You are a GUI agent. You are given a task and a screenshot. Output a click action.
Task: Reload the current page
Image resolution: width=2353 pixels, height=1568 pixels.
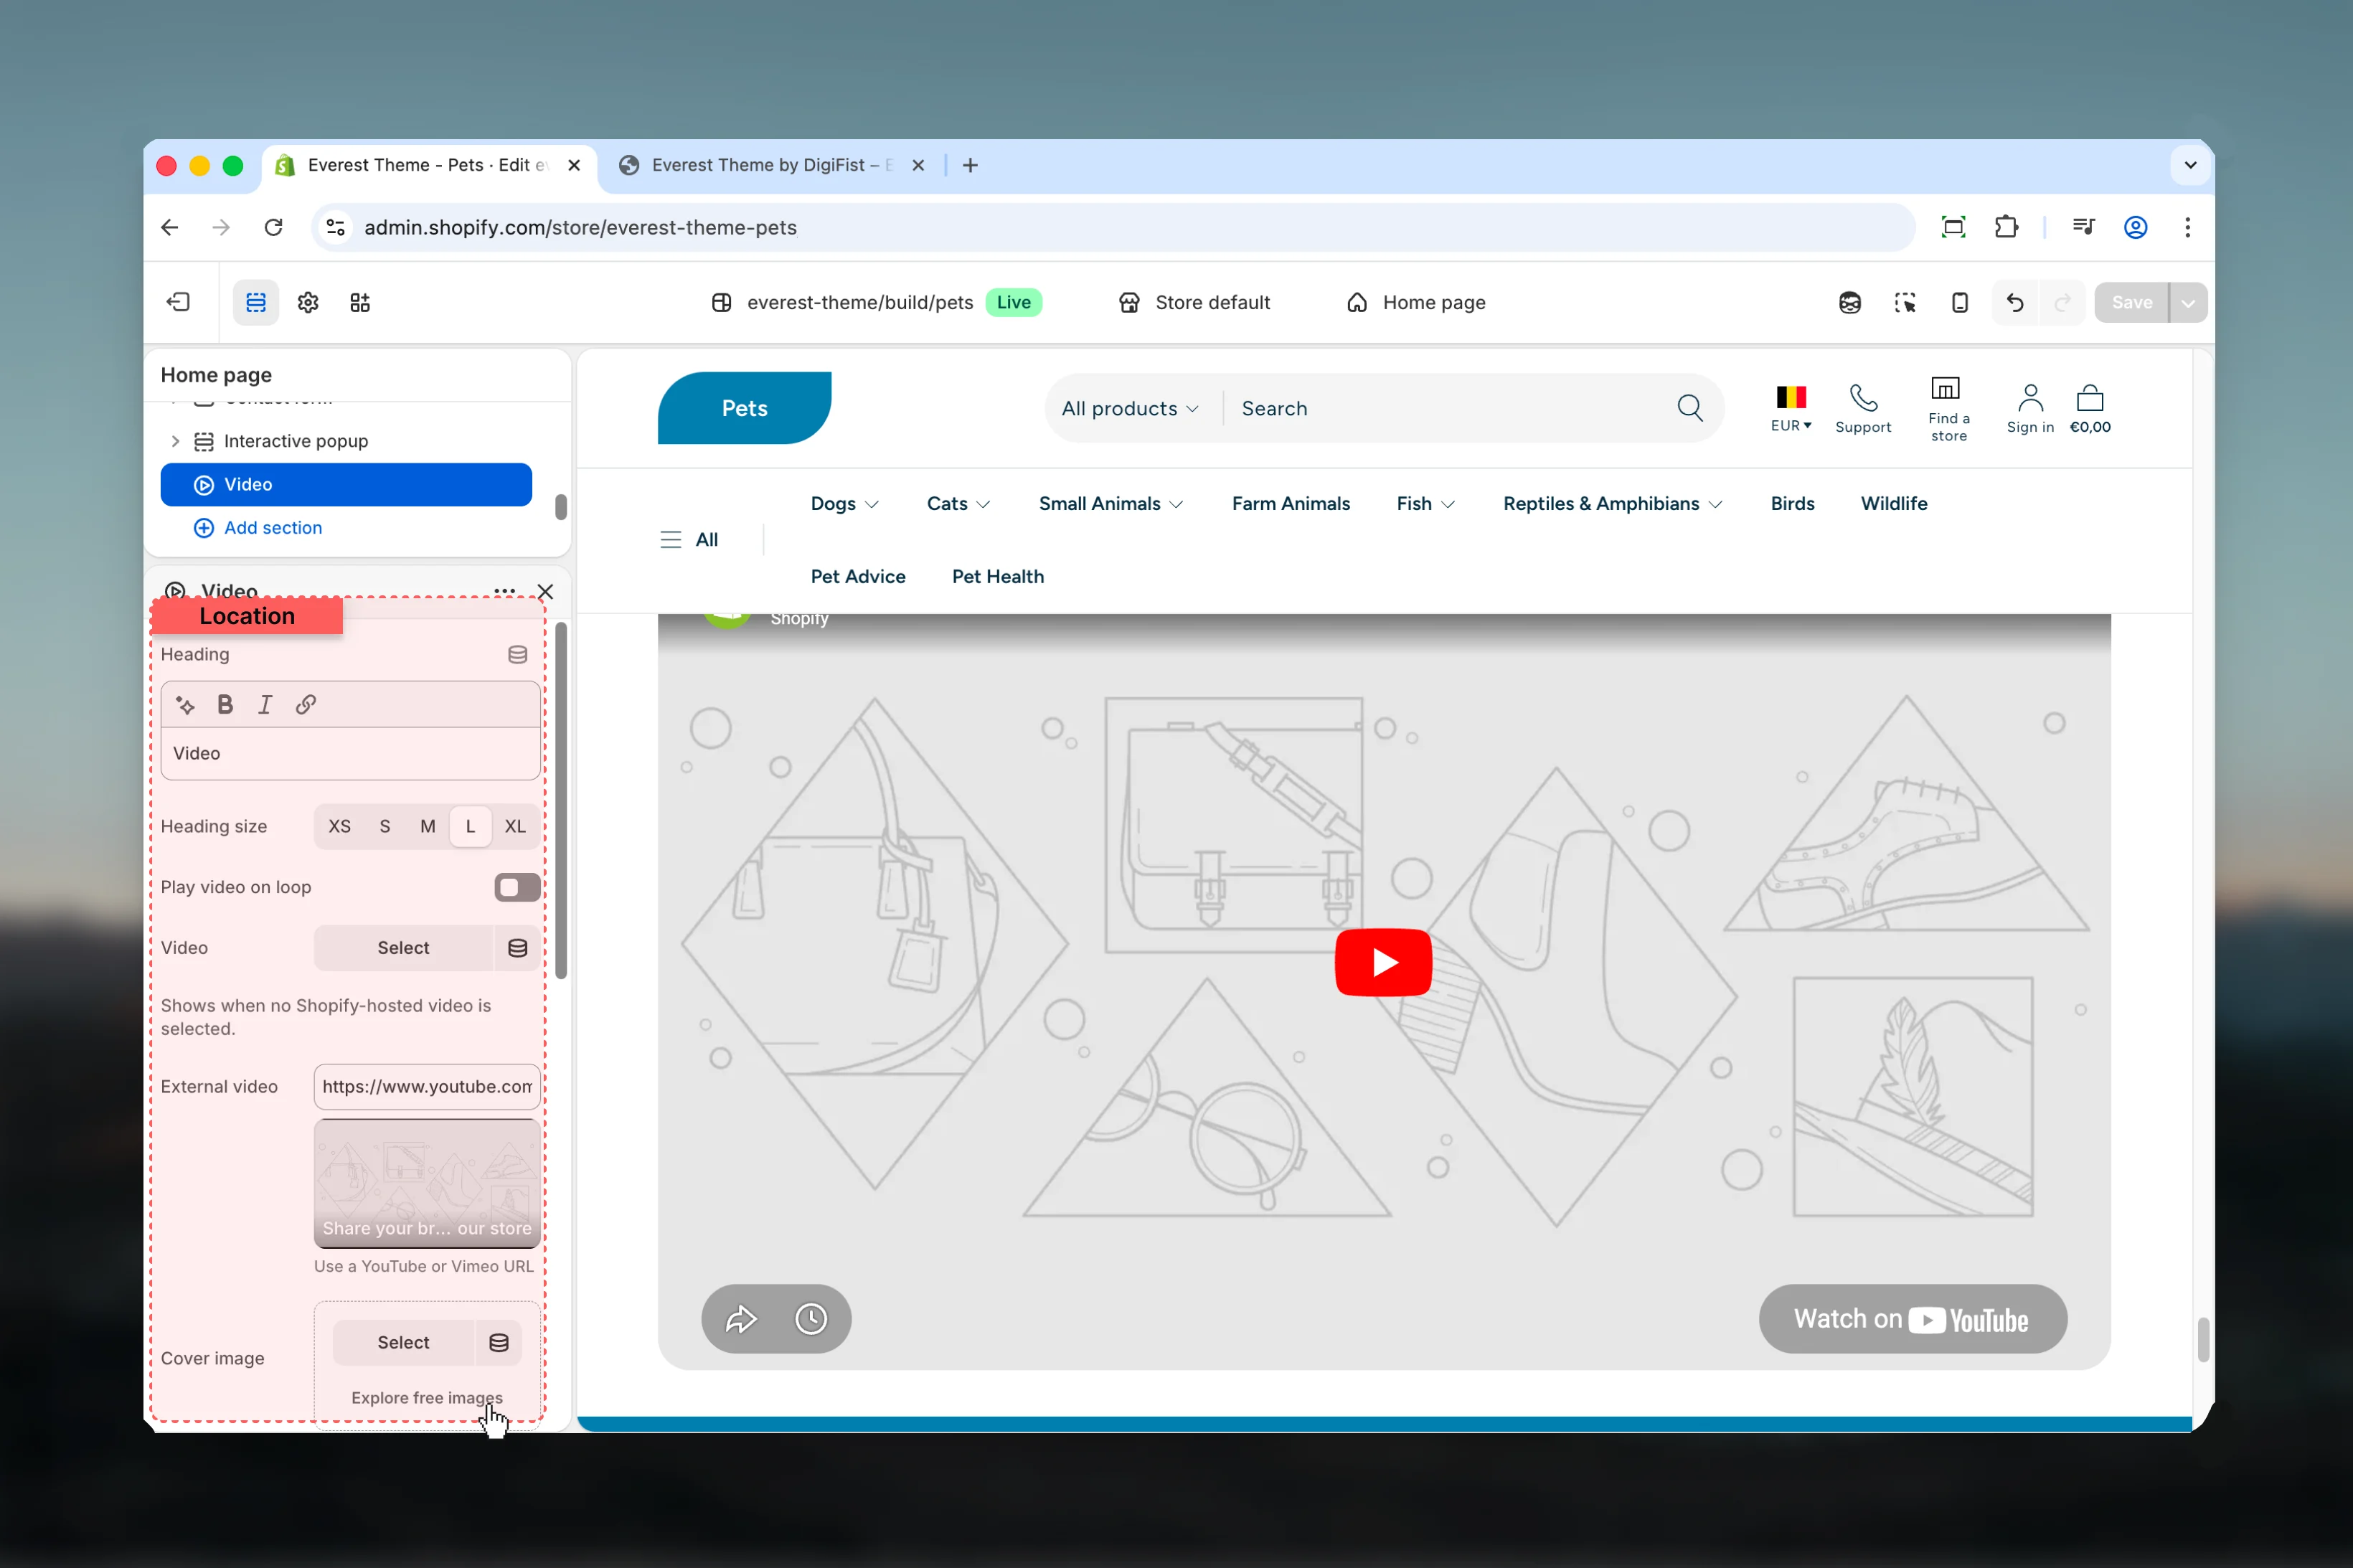coord(273,227)
